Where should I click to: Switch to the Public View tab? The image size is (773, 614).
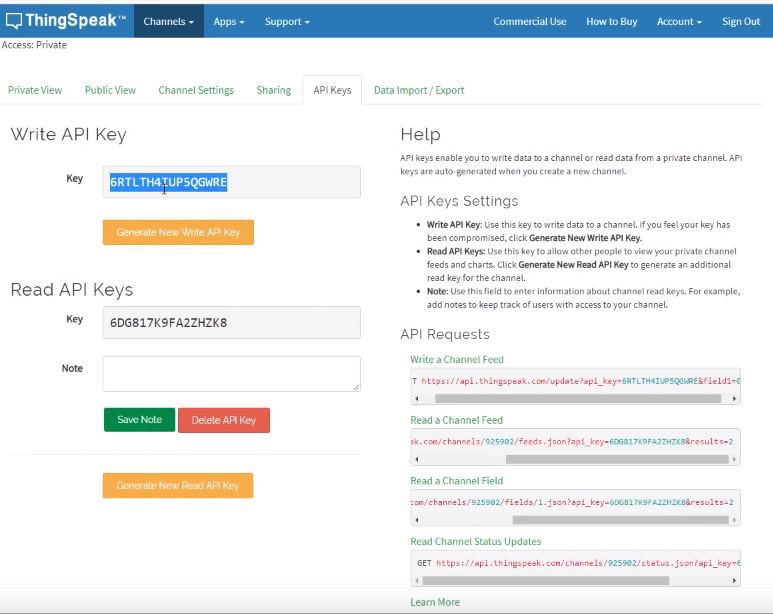(110, 90)
